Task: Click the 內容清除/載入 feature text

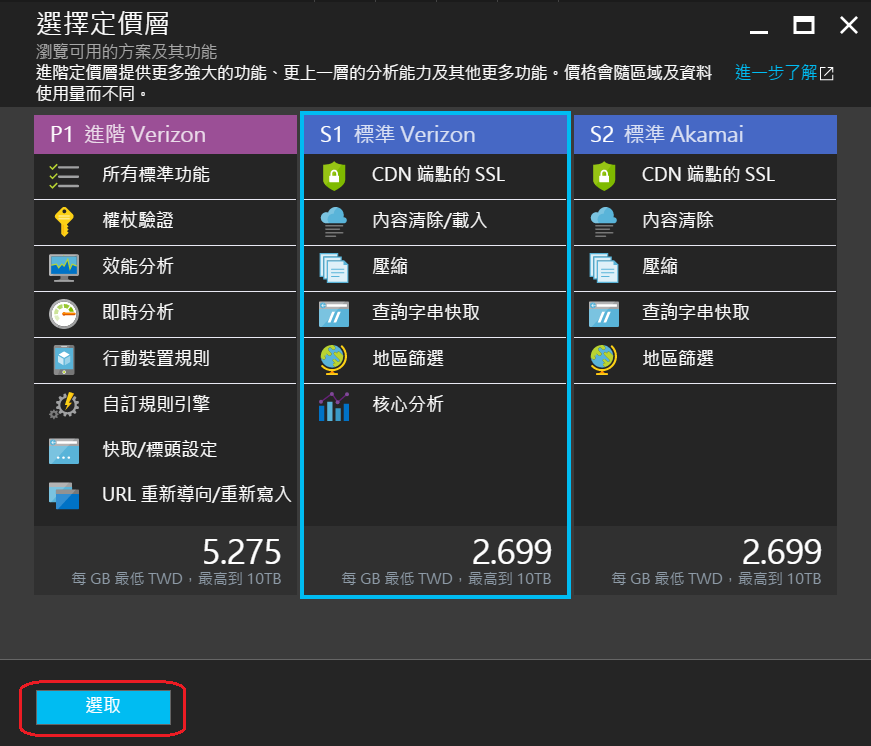Action: point(429,221)
